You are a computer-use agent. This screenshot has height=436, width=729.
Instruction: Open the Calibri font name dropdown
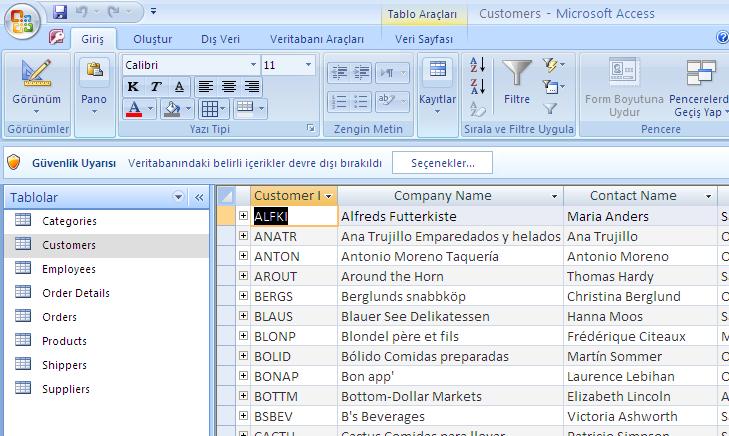253,65
